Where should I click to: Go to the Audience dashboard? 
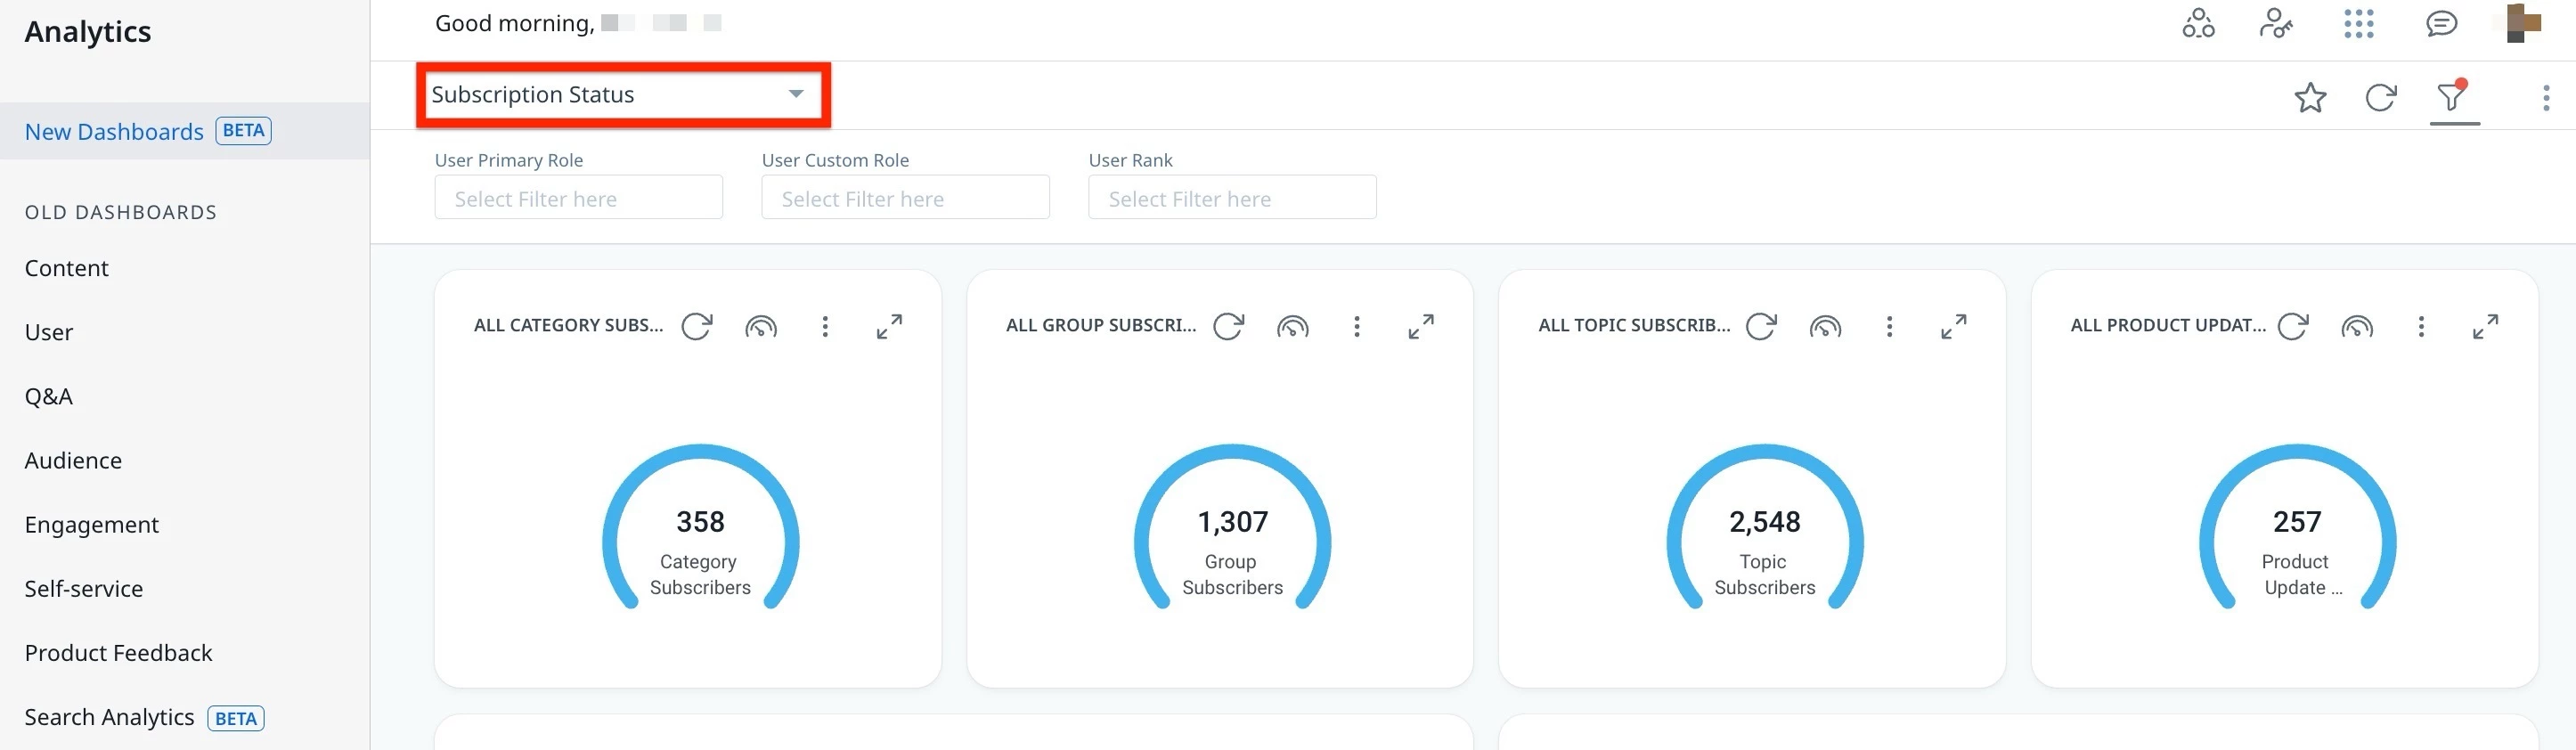click(x=74, y=460)
